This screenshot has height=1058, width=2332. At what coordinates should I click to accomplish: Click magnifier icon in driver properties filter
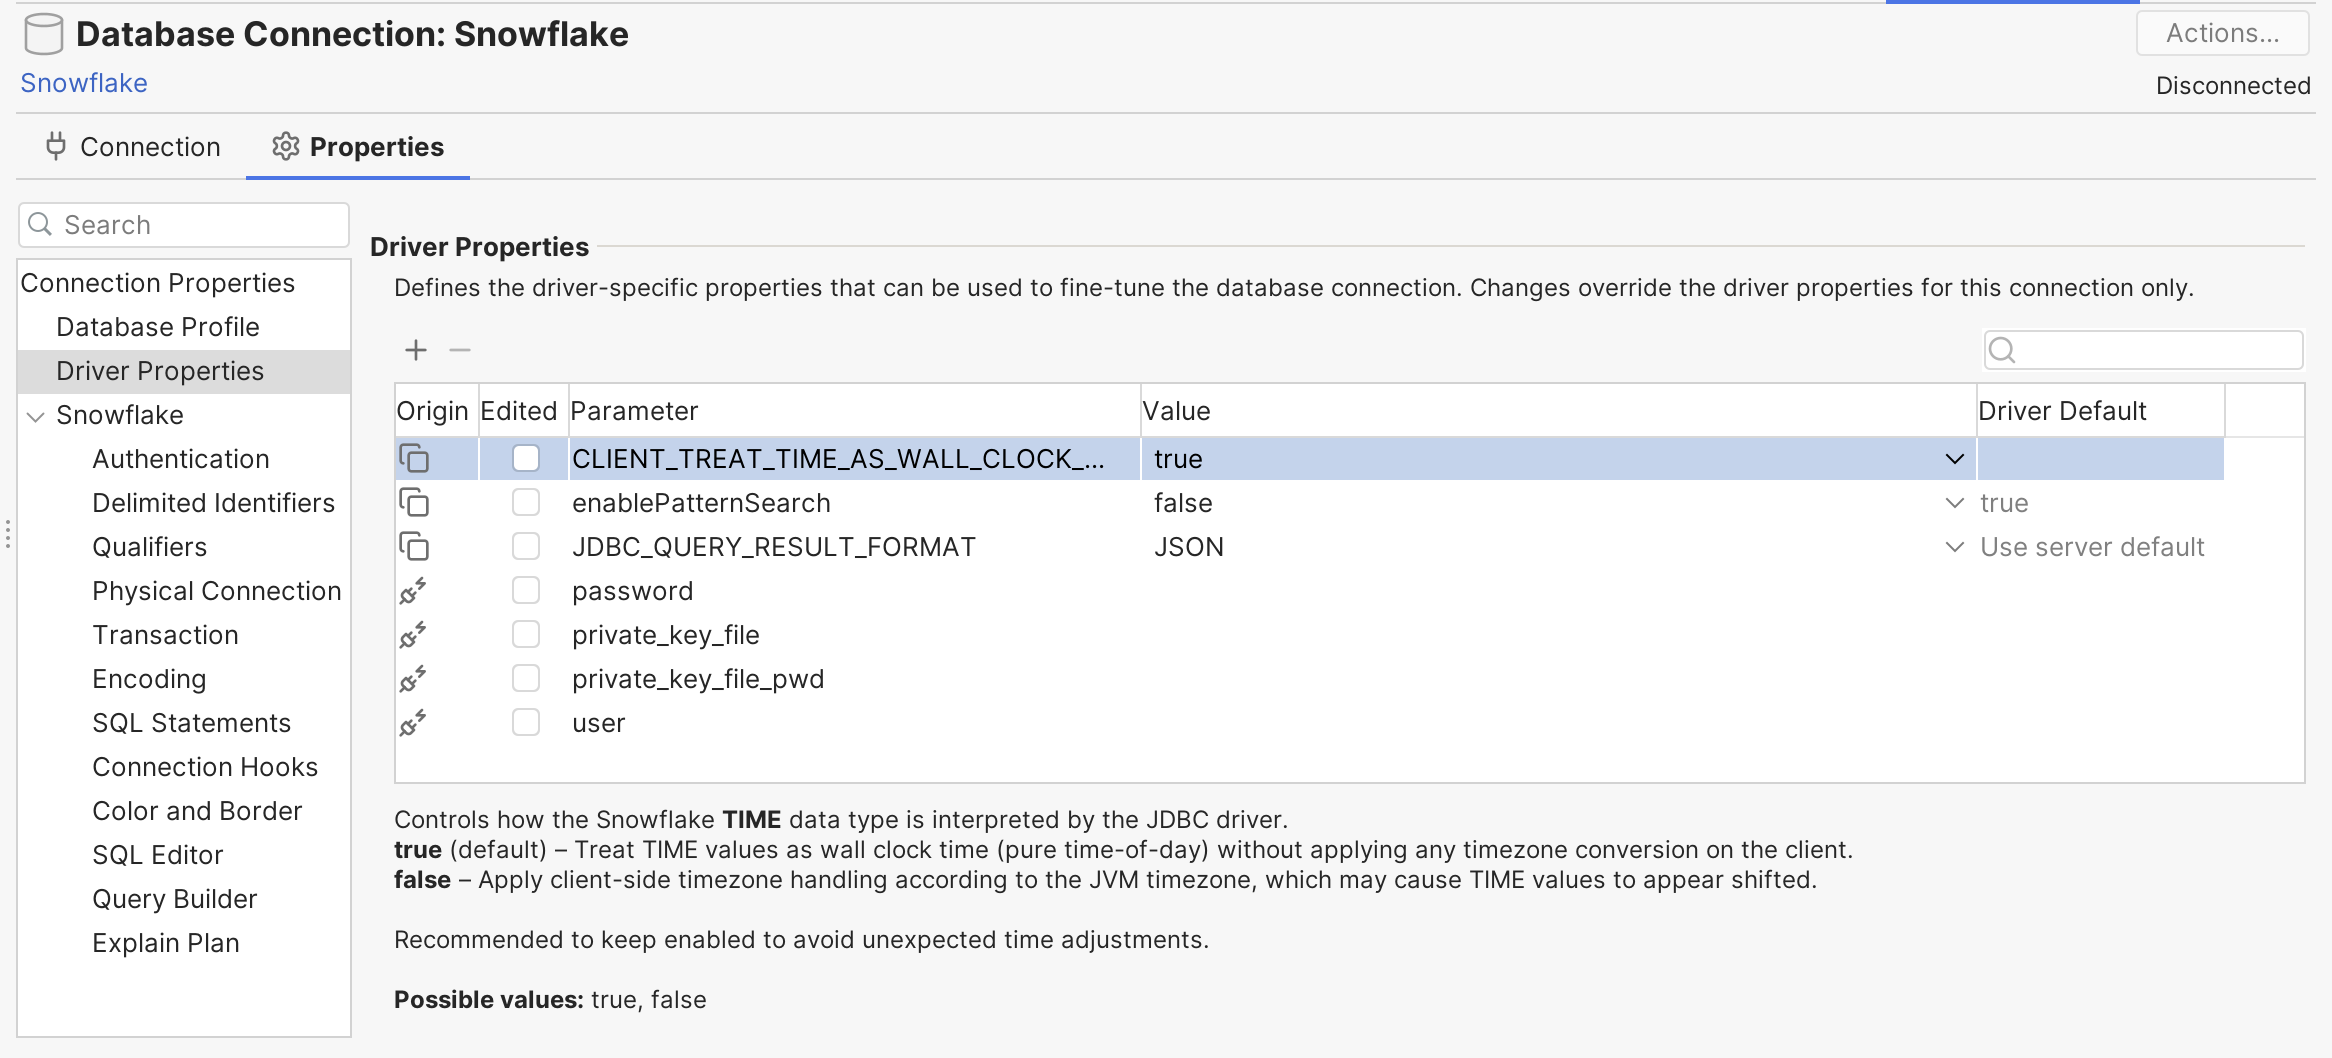point(2002,350)
